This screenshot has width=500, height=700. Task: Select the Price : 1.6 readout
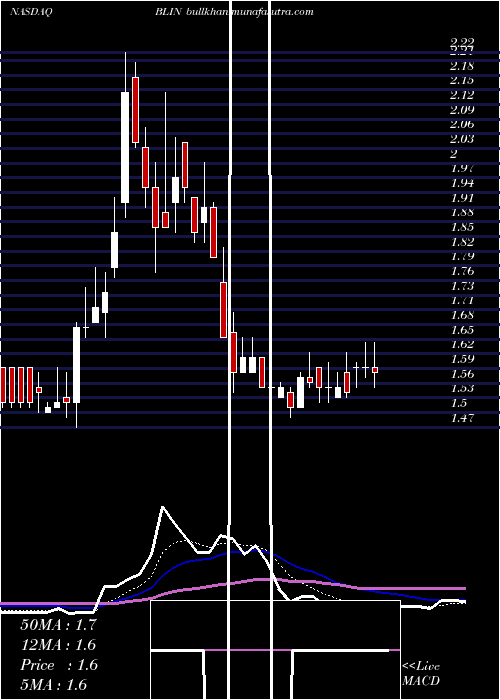click(x=59, y=665)
